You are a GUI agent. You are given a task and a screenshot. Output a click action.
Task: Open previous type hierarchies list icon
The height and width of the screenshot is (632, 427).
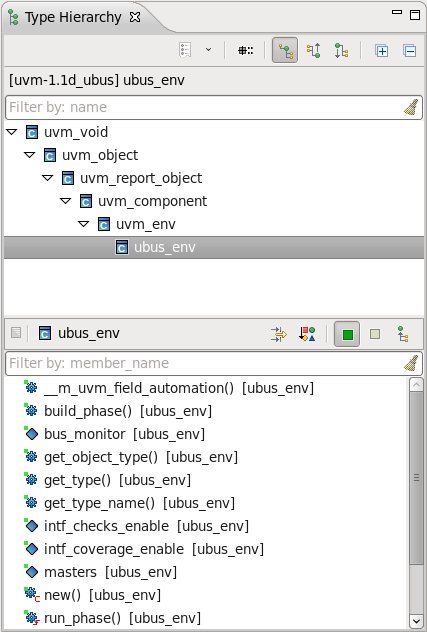click(185, 50)
